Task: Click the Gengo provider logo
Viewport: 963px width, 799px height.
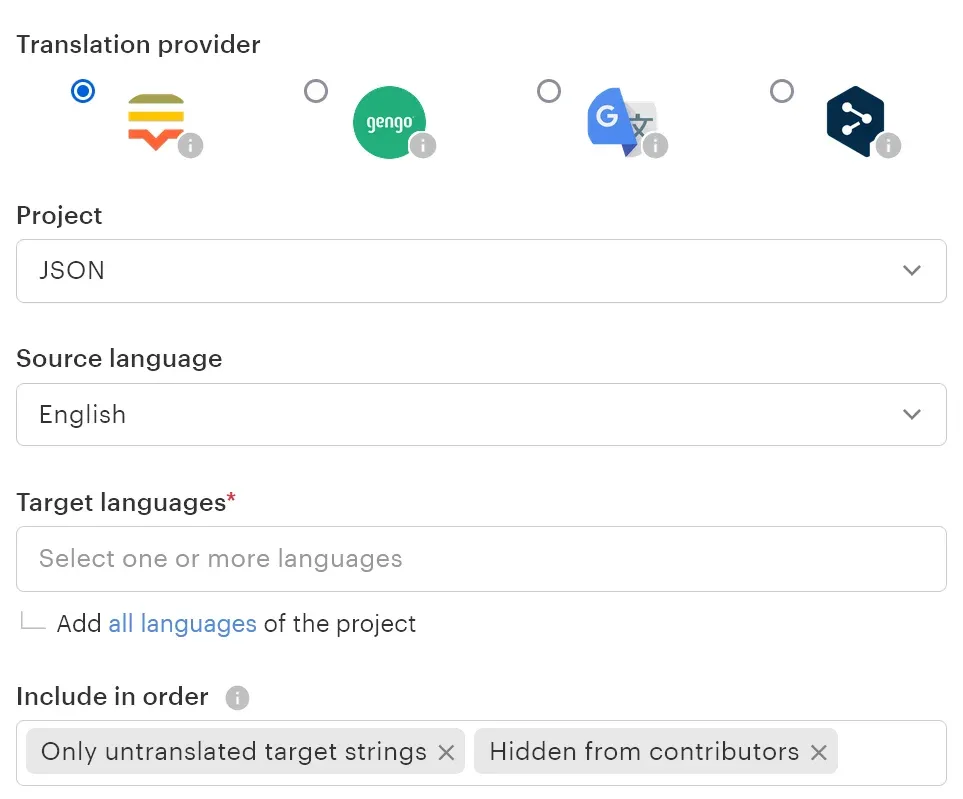Action: pos(388,121)
